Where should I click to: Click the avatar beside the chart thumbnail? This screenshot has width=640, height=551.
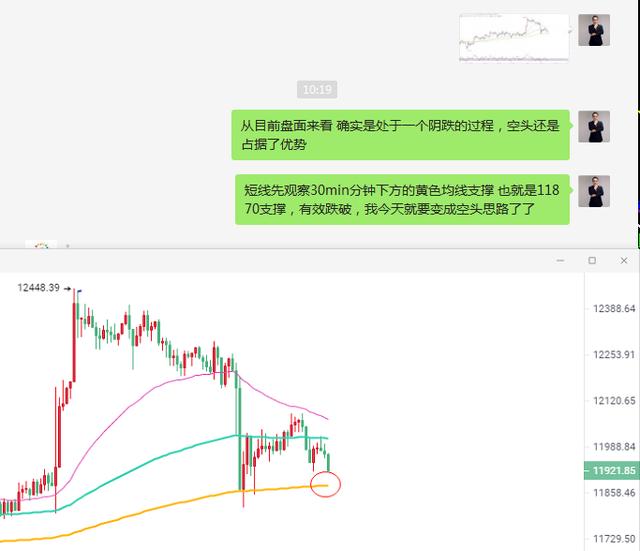coord(594,30)
